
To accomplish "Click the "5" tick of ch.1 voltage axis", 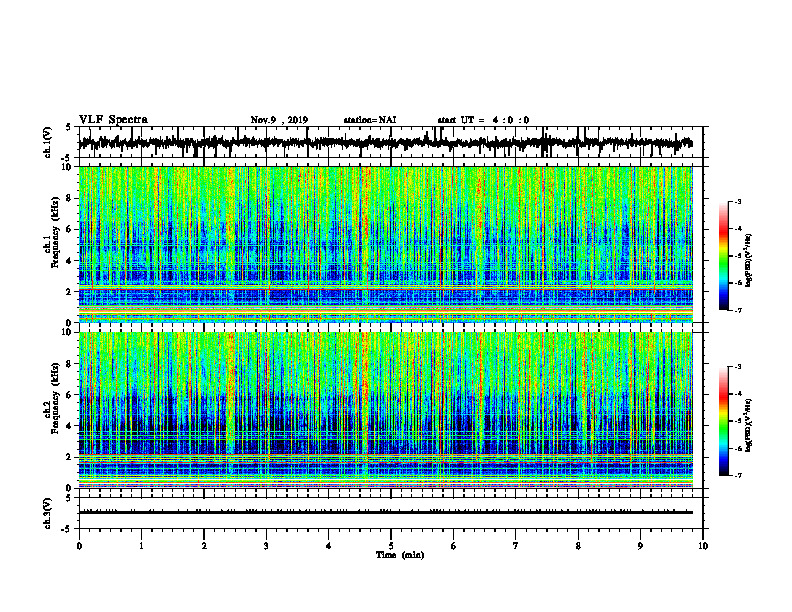I will coord(70,127).
